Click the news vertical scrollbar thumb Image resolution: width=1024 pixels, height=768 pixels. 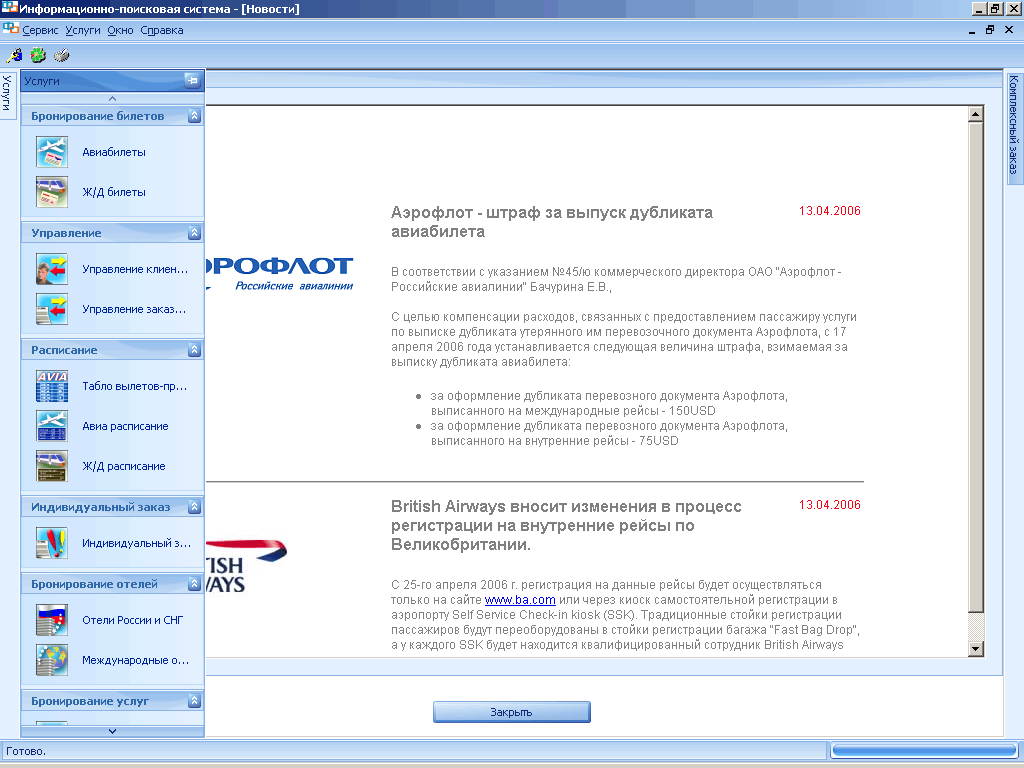click(x=976, y=368)
